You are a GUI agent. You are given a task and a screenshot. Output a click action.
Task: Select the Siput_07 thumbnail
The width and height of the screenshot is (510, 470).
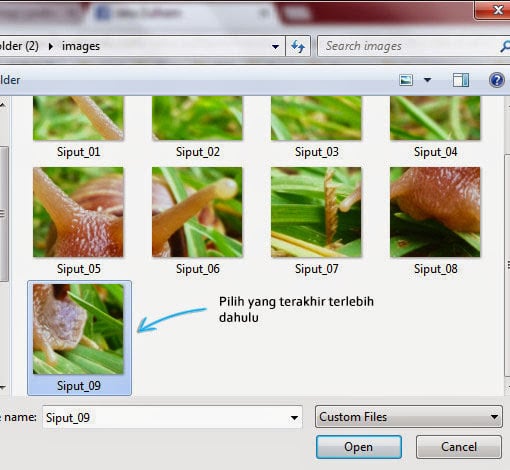pos(316,212)
